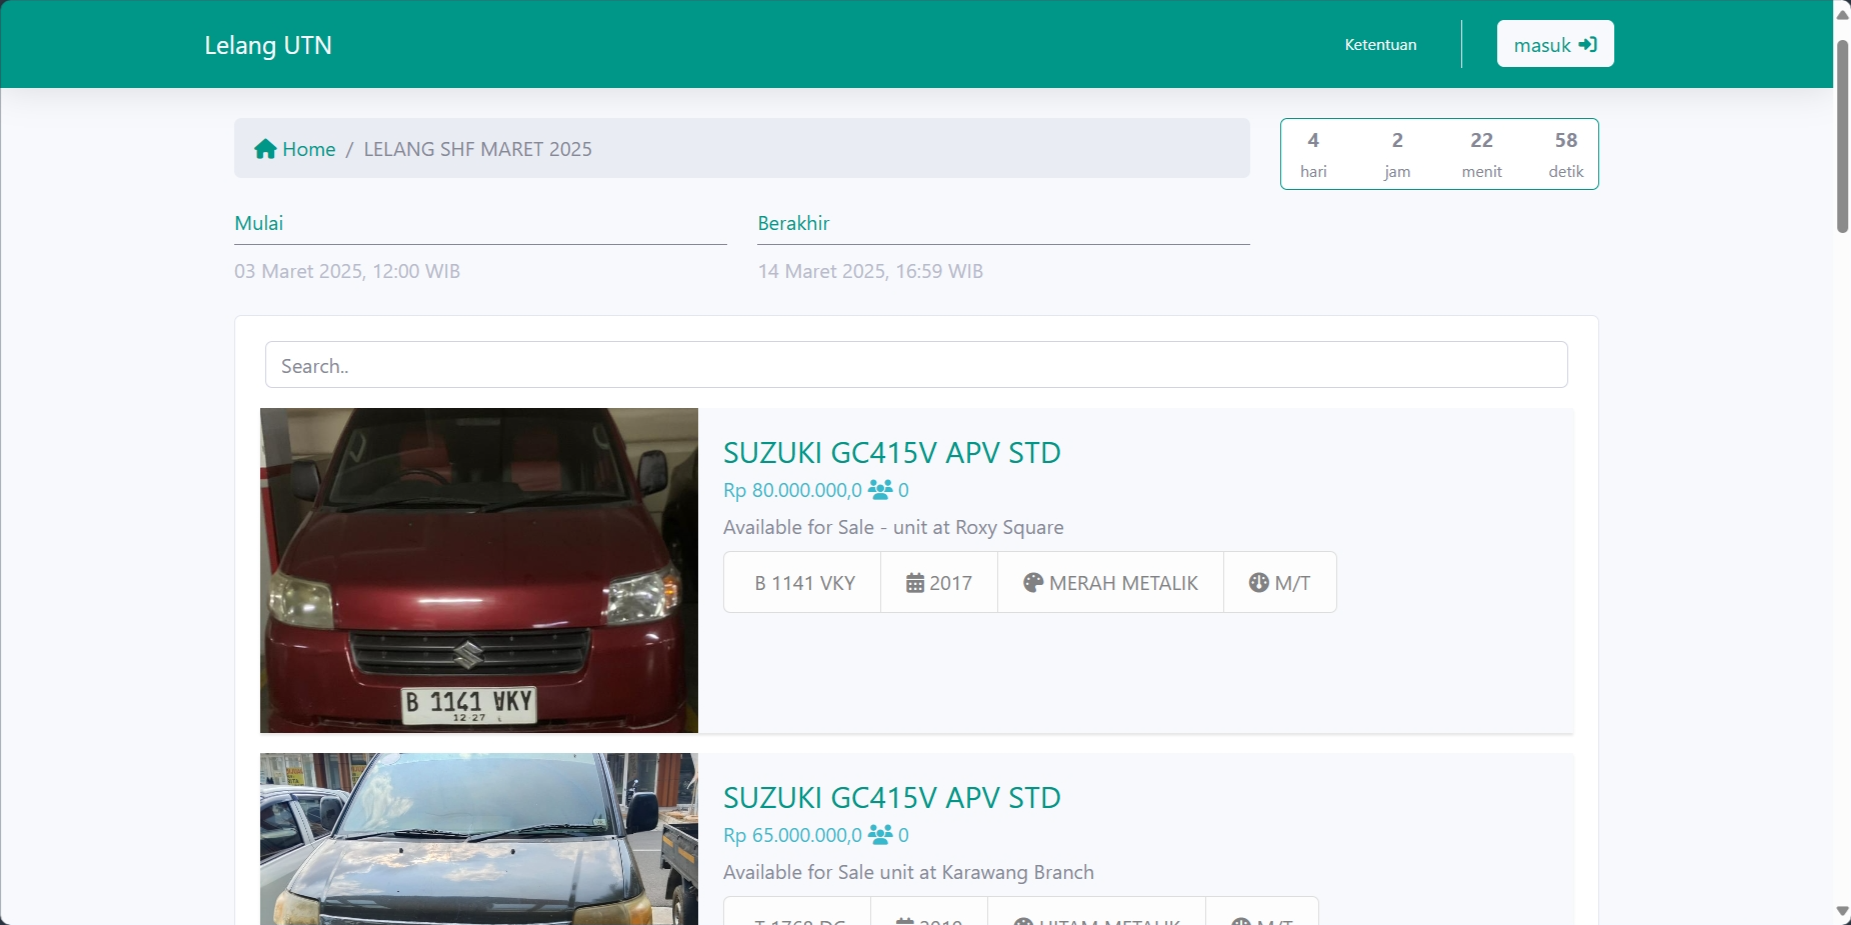This screenshot has height=925, width=1851.
Task: Click the black APV car photo thumbnail
Action: (x=478, y=840)
